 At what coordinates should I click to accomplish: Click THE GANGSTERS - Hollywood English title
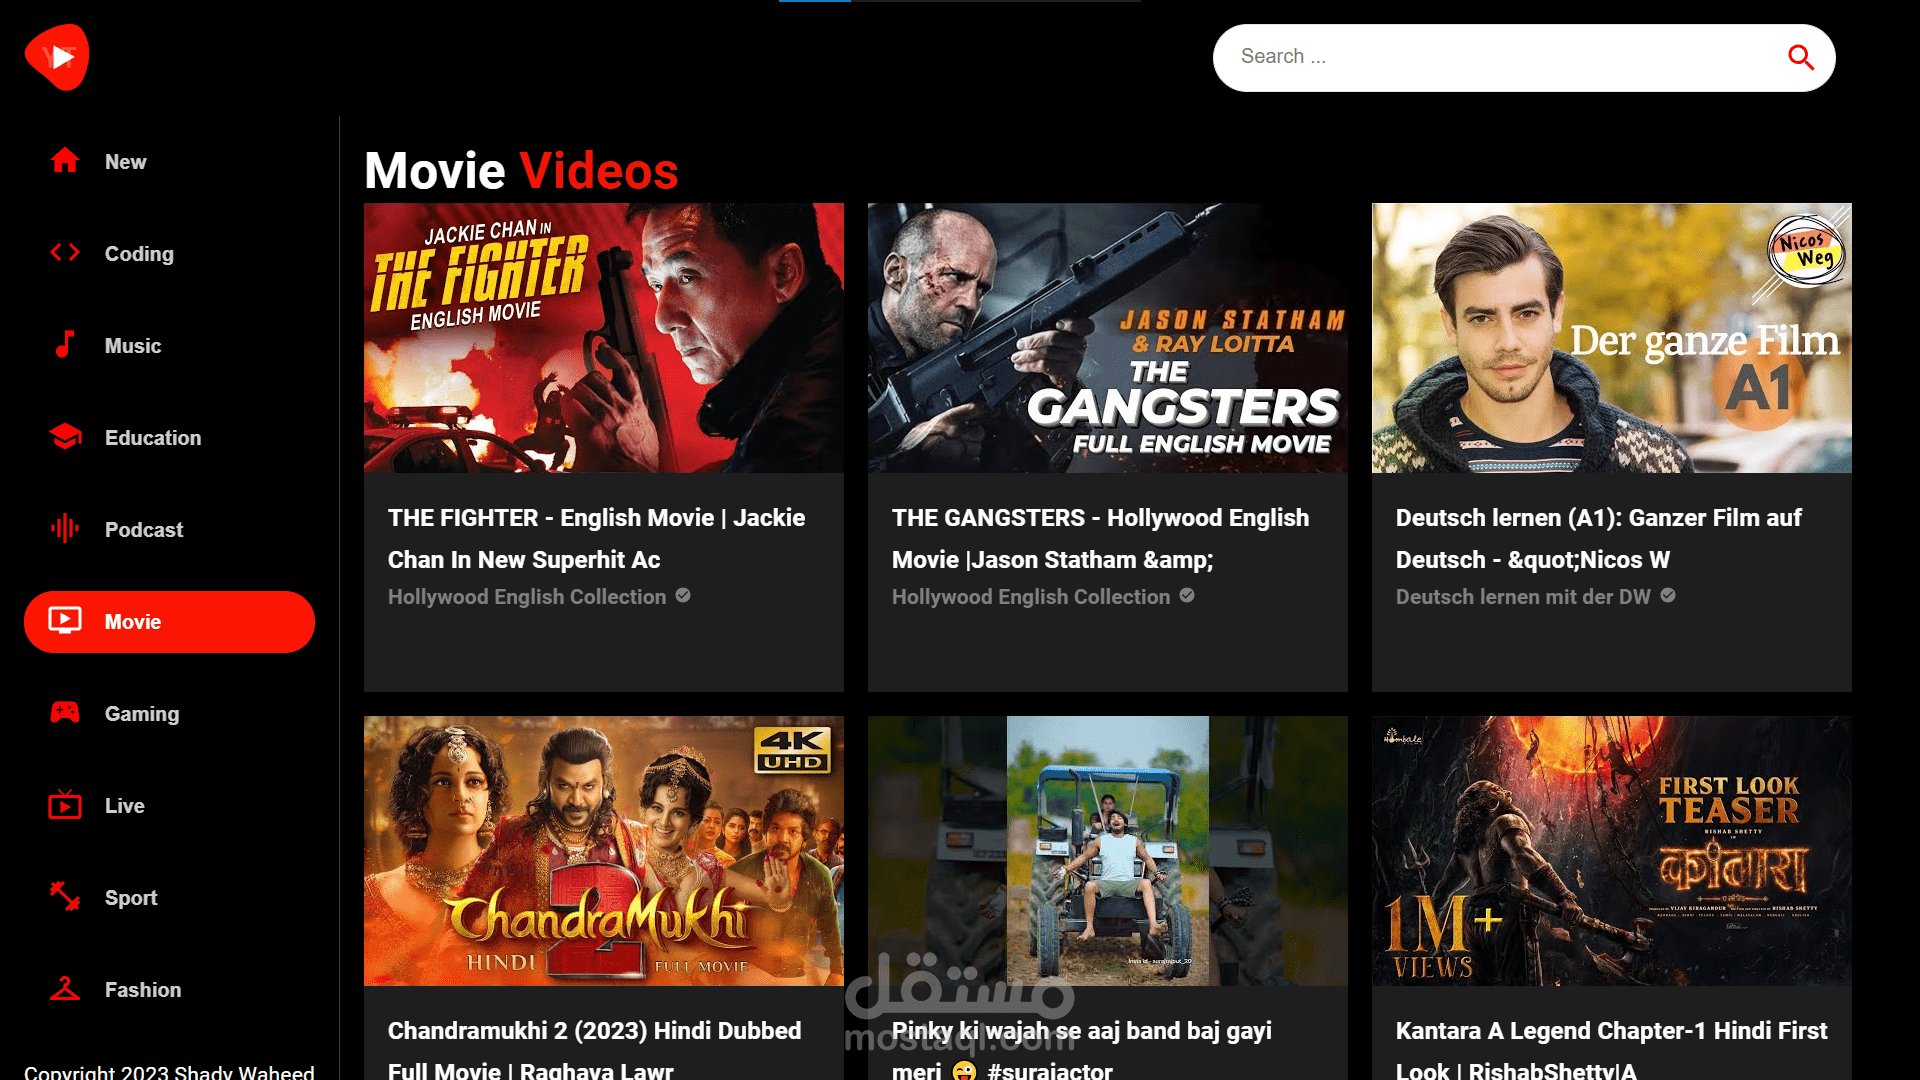[1101, 539]
